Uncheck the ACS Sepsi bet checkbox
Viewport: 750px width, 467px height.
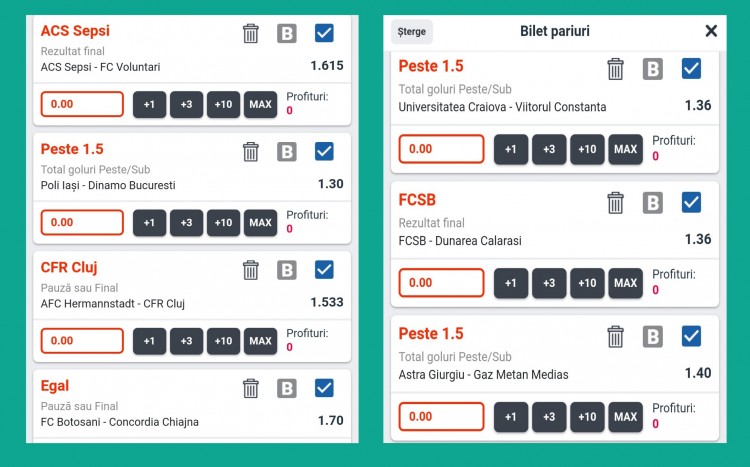click(x=324, y=33)
